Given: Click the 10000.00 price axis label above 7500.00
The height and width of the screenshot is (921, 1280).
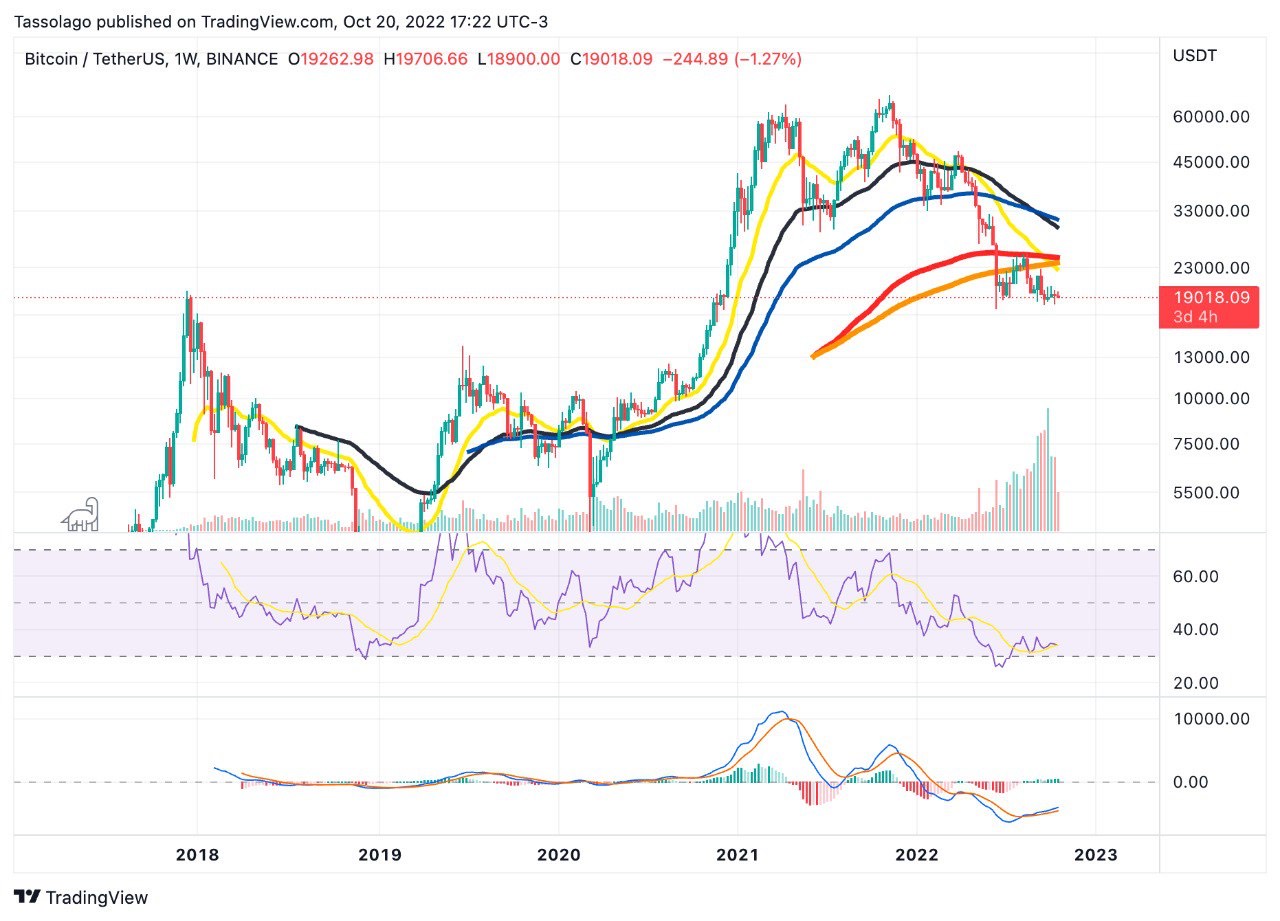Looking at the screenshot, I should (1212, 398).
